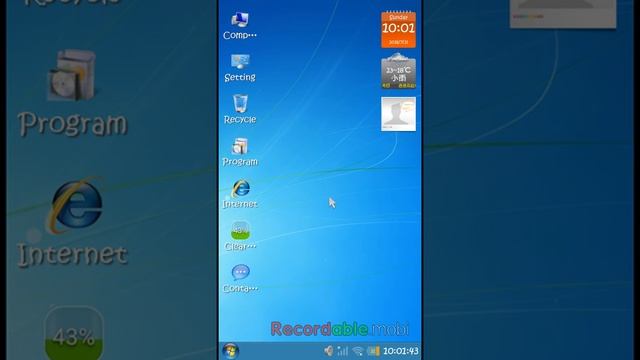This screenshot has width=640, height=360.
Task: Click the taskbar clock 10:01:43
Action: [401, 351]
